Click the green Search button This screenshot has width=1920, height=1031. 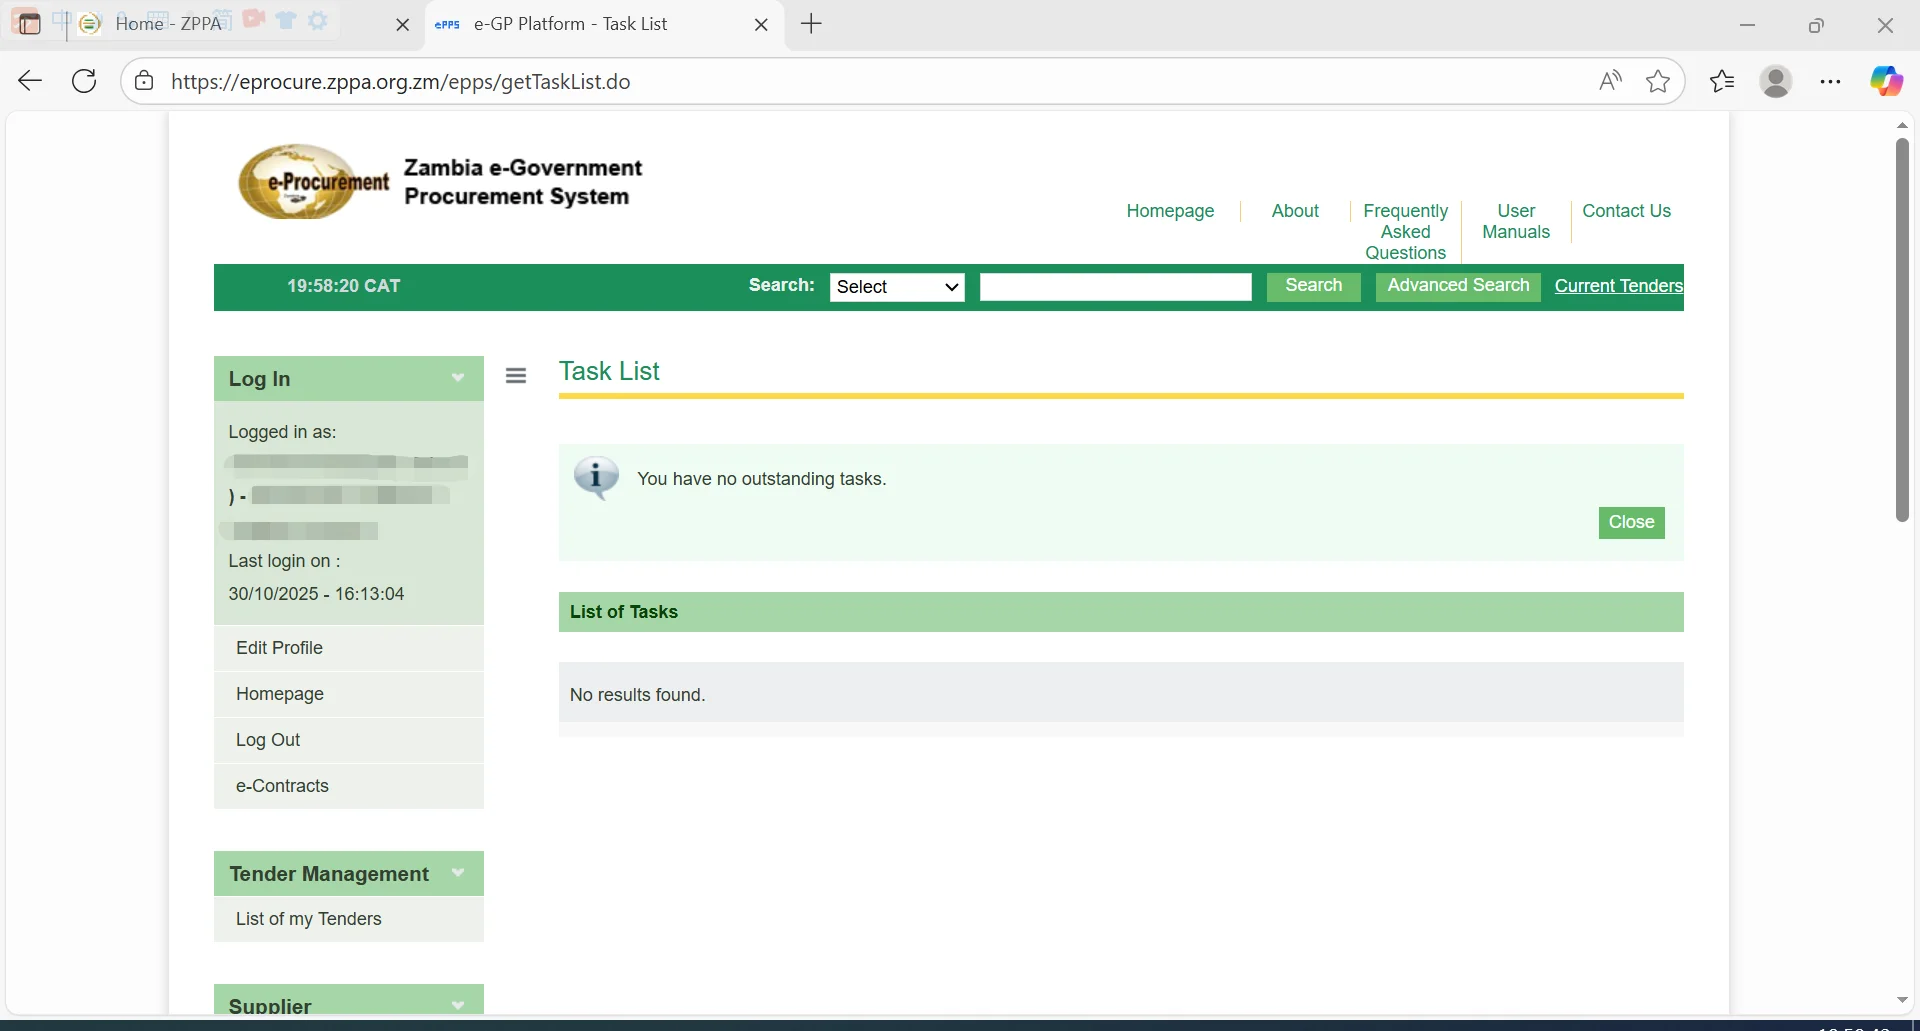coord(1313,286)
